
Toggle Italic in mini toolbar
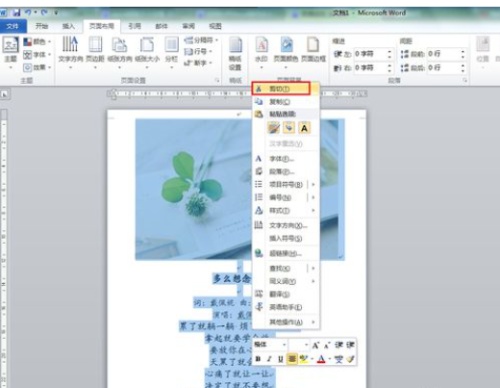[269, 359]
